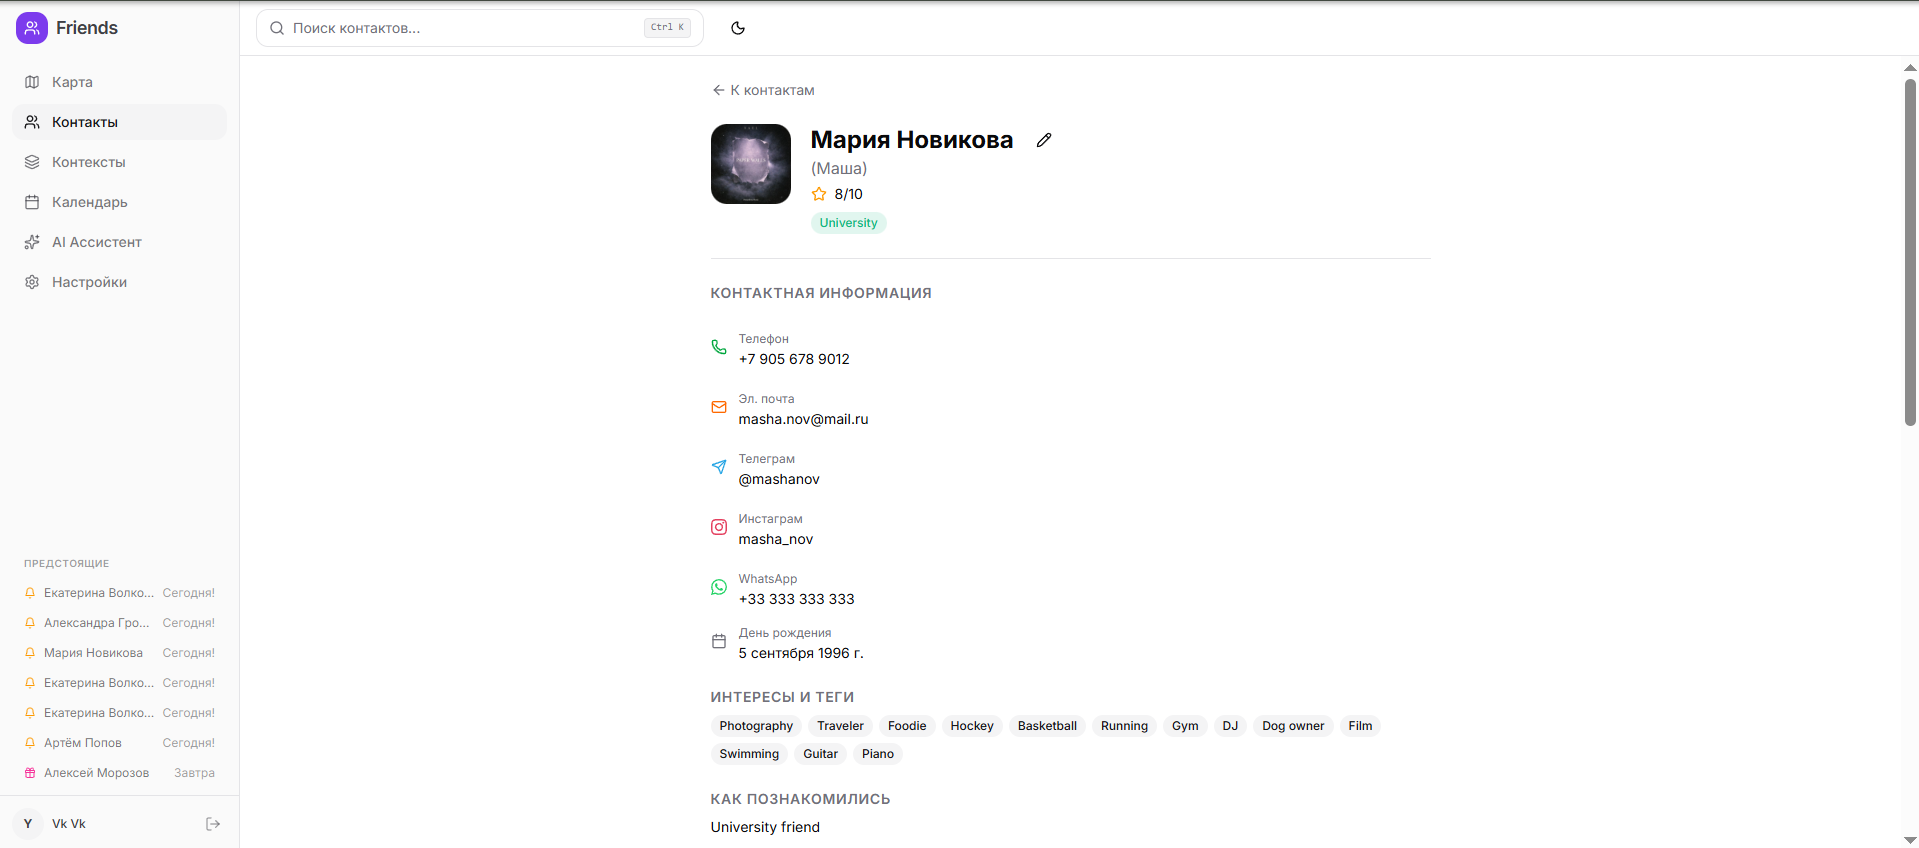Open upcoming Александра Гро... reminder
1919x848 pixels.
[x=119, y=623]
